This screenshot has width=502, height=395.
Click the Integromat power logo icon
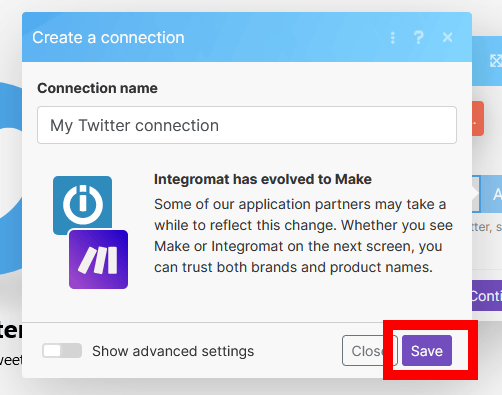[82, 205]
